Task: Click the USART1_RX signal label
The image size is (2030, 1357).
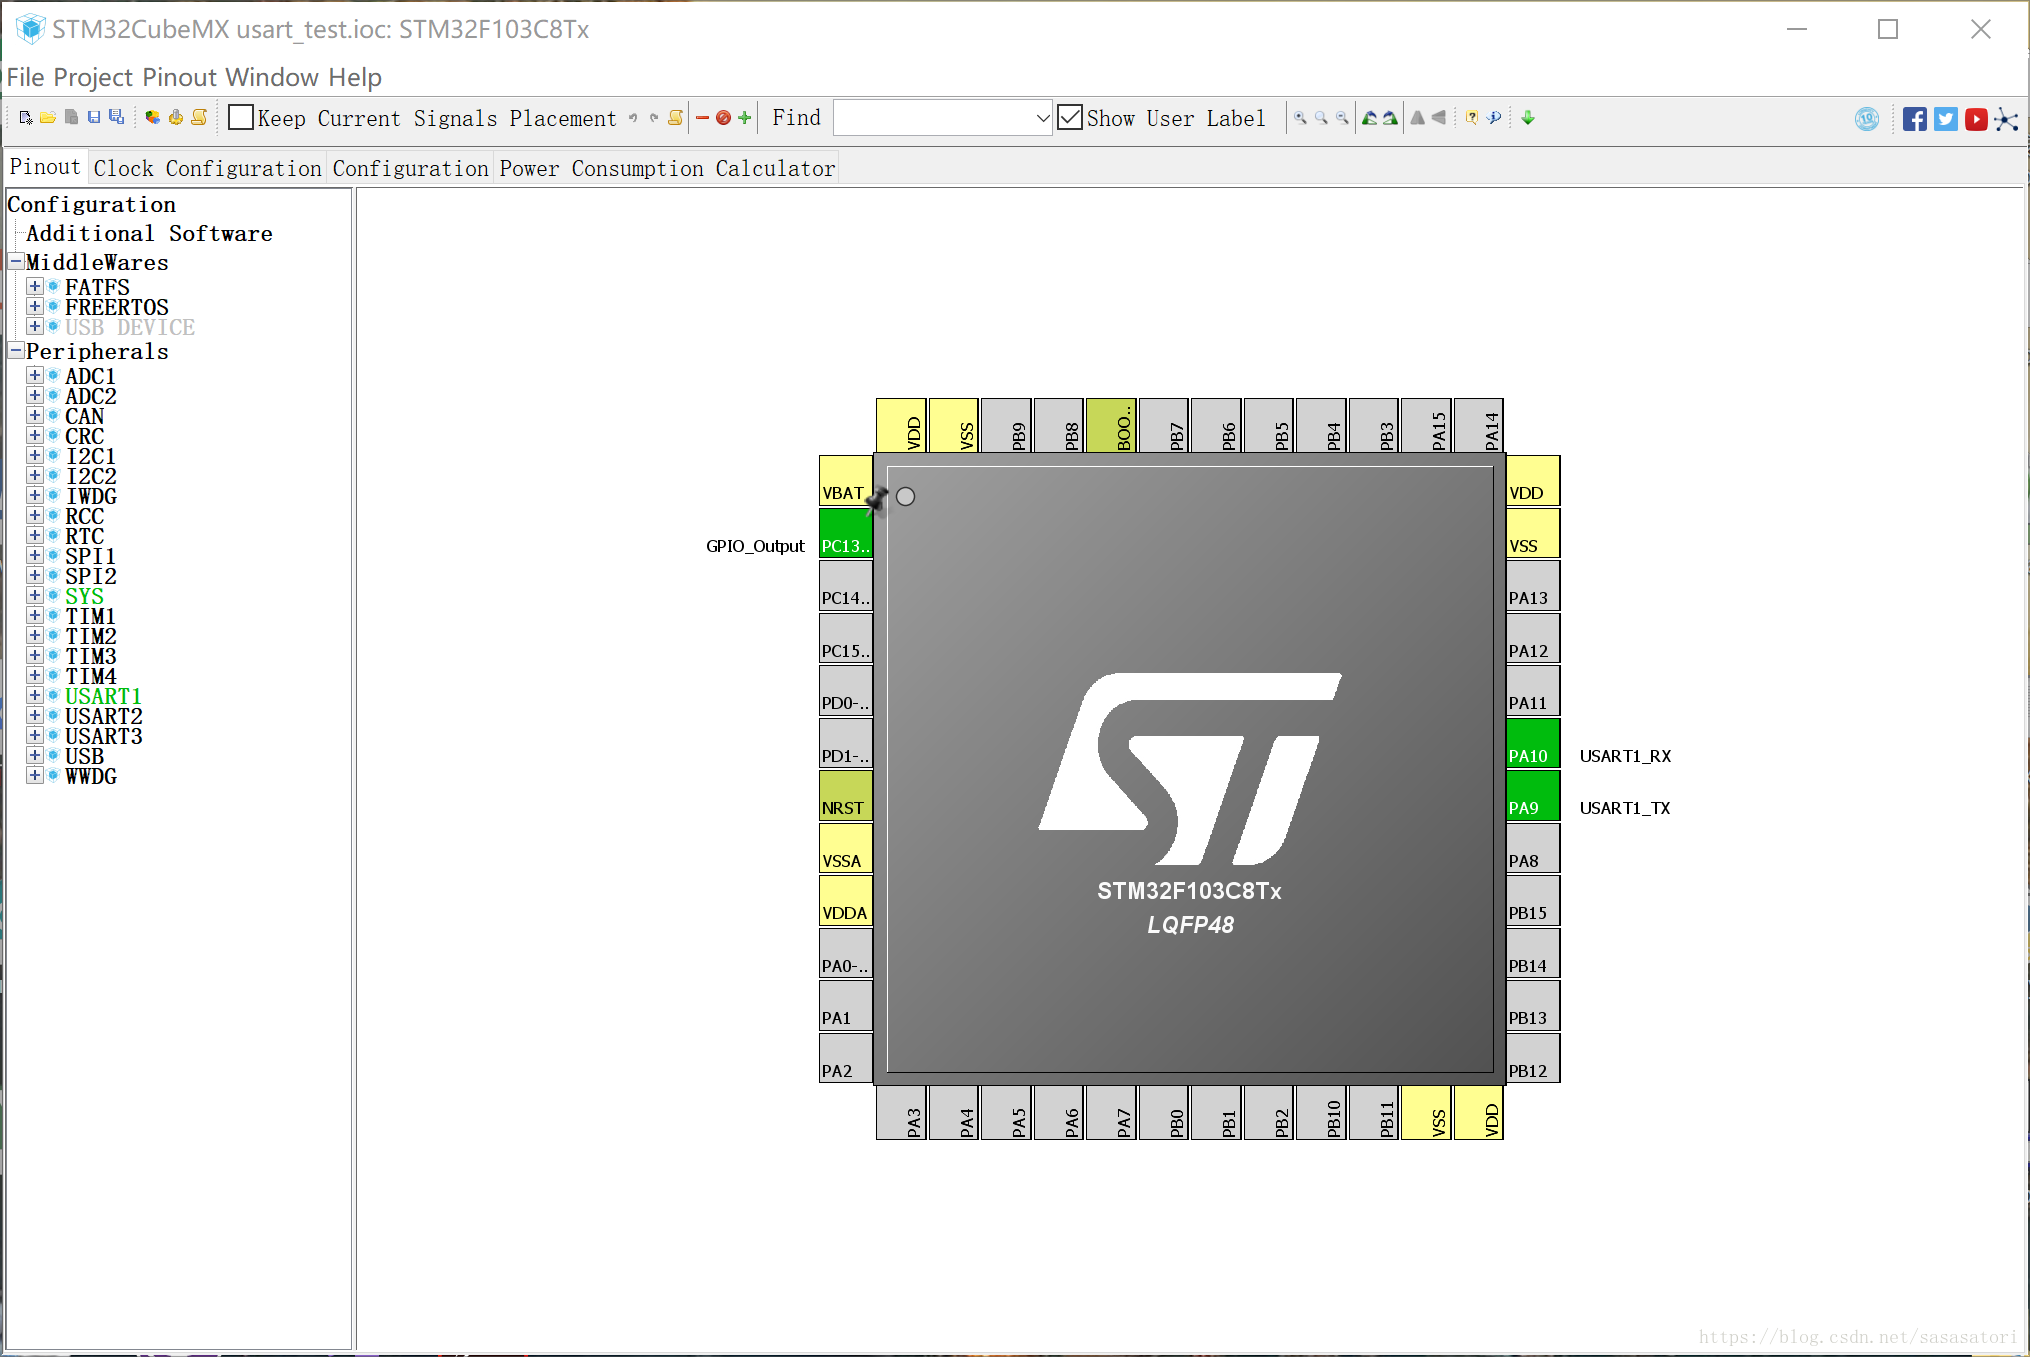Action: point(1625,756)
